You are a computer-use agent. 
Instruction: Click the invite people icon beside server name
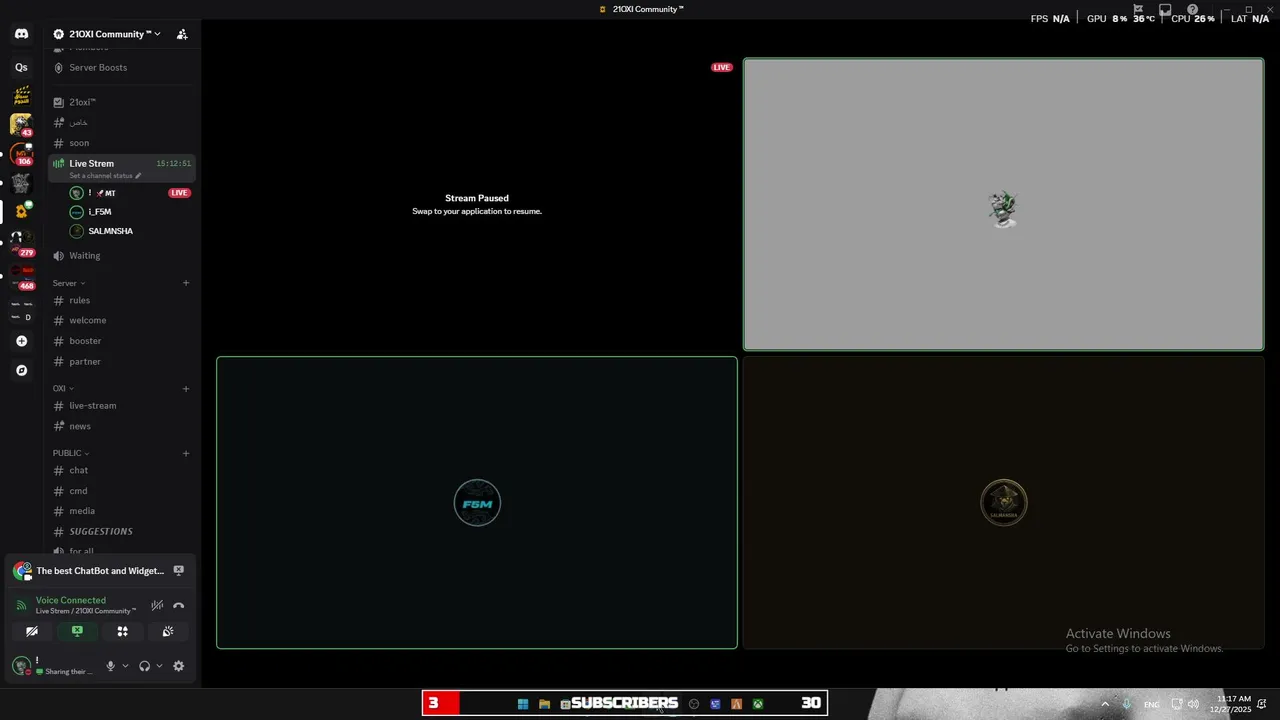[182, 34]
